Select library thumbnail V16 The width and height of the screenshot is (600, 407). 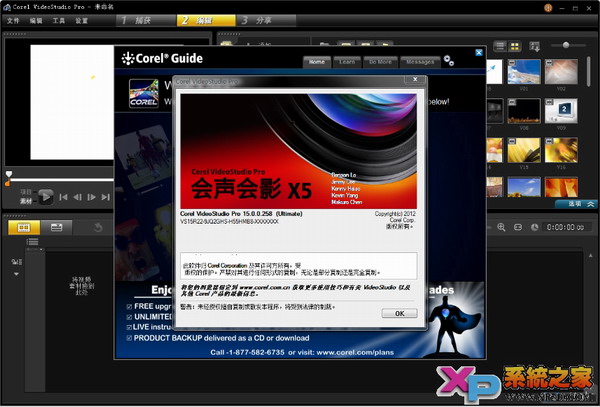click(x=561, y=150)
